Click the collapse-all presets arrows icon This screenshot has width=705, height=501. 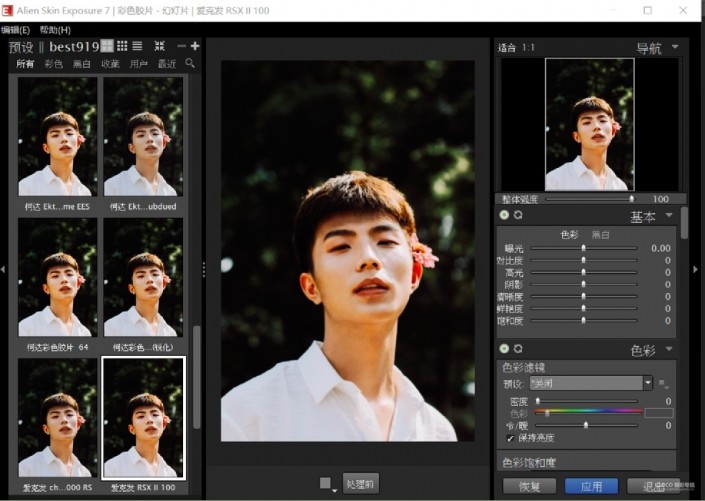(x=160, y=46)
